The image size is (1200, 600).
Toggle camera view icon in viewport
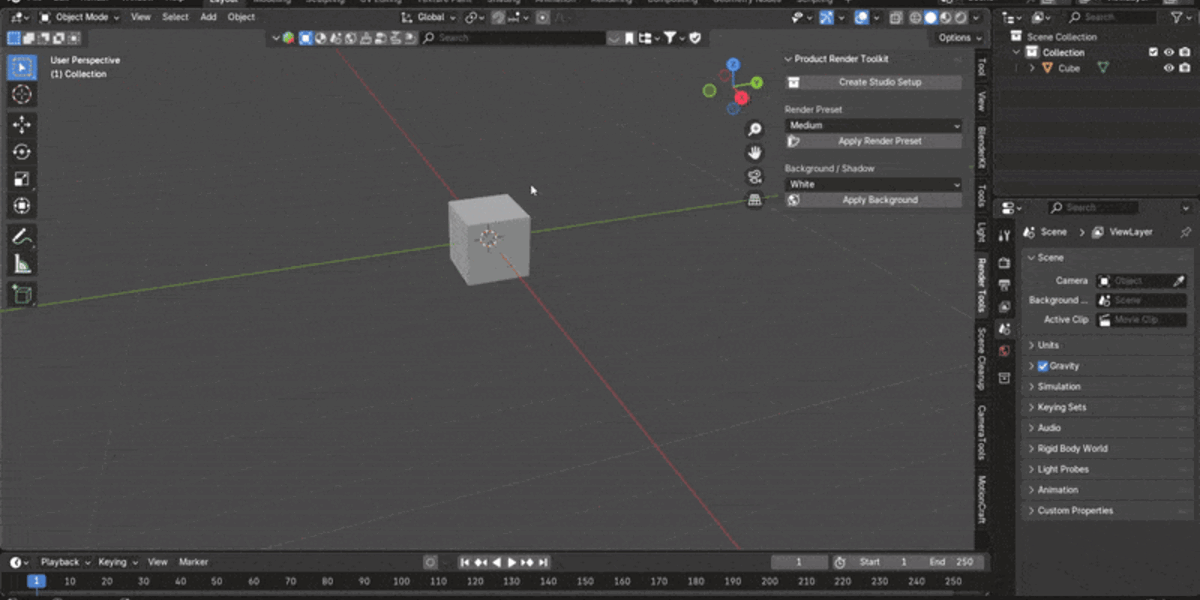(x=755, y=176)
